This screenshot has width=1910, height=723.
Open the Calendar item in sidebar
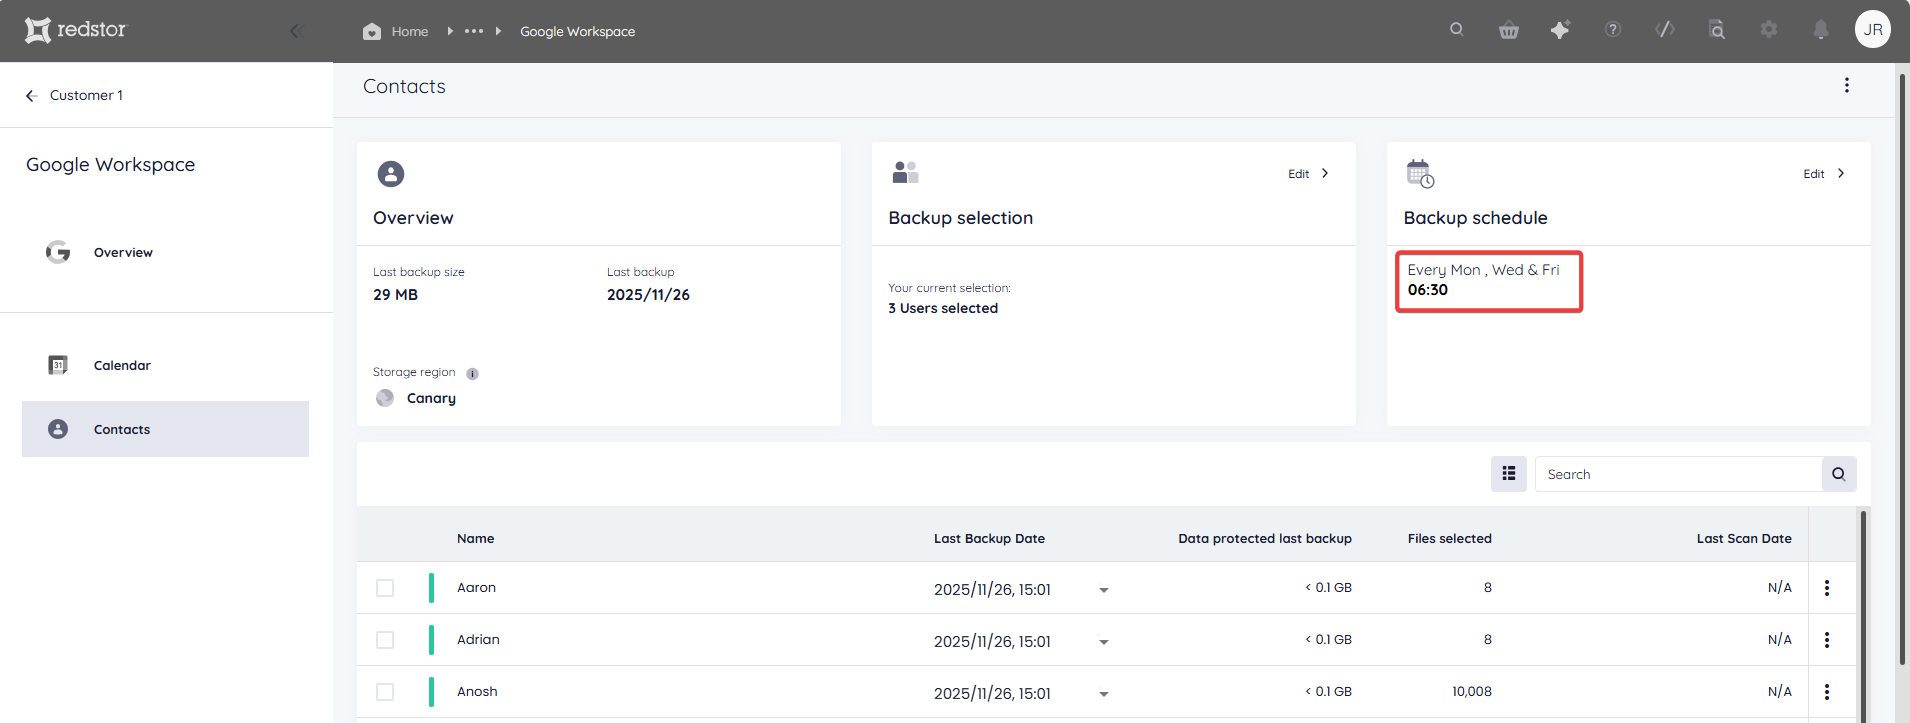(165, 365)
